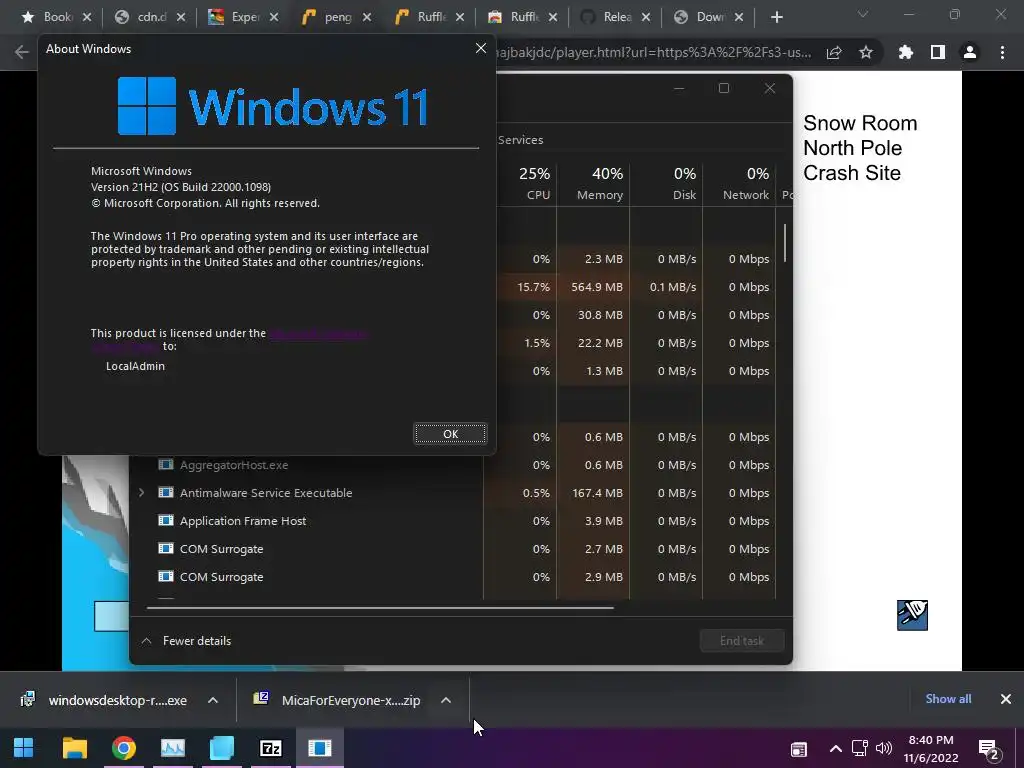Open clock showing 8:40 PM
The image size is (1024, 768).
tap(931, 748)
